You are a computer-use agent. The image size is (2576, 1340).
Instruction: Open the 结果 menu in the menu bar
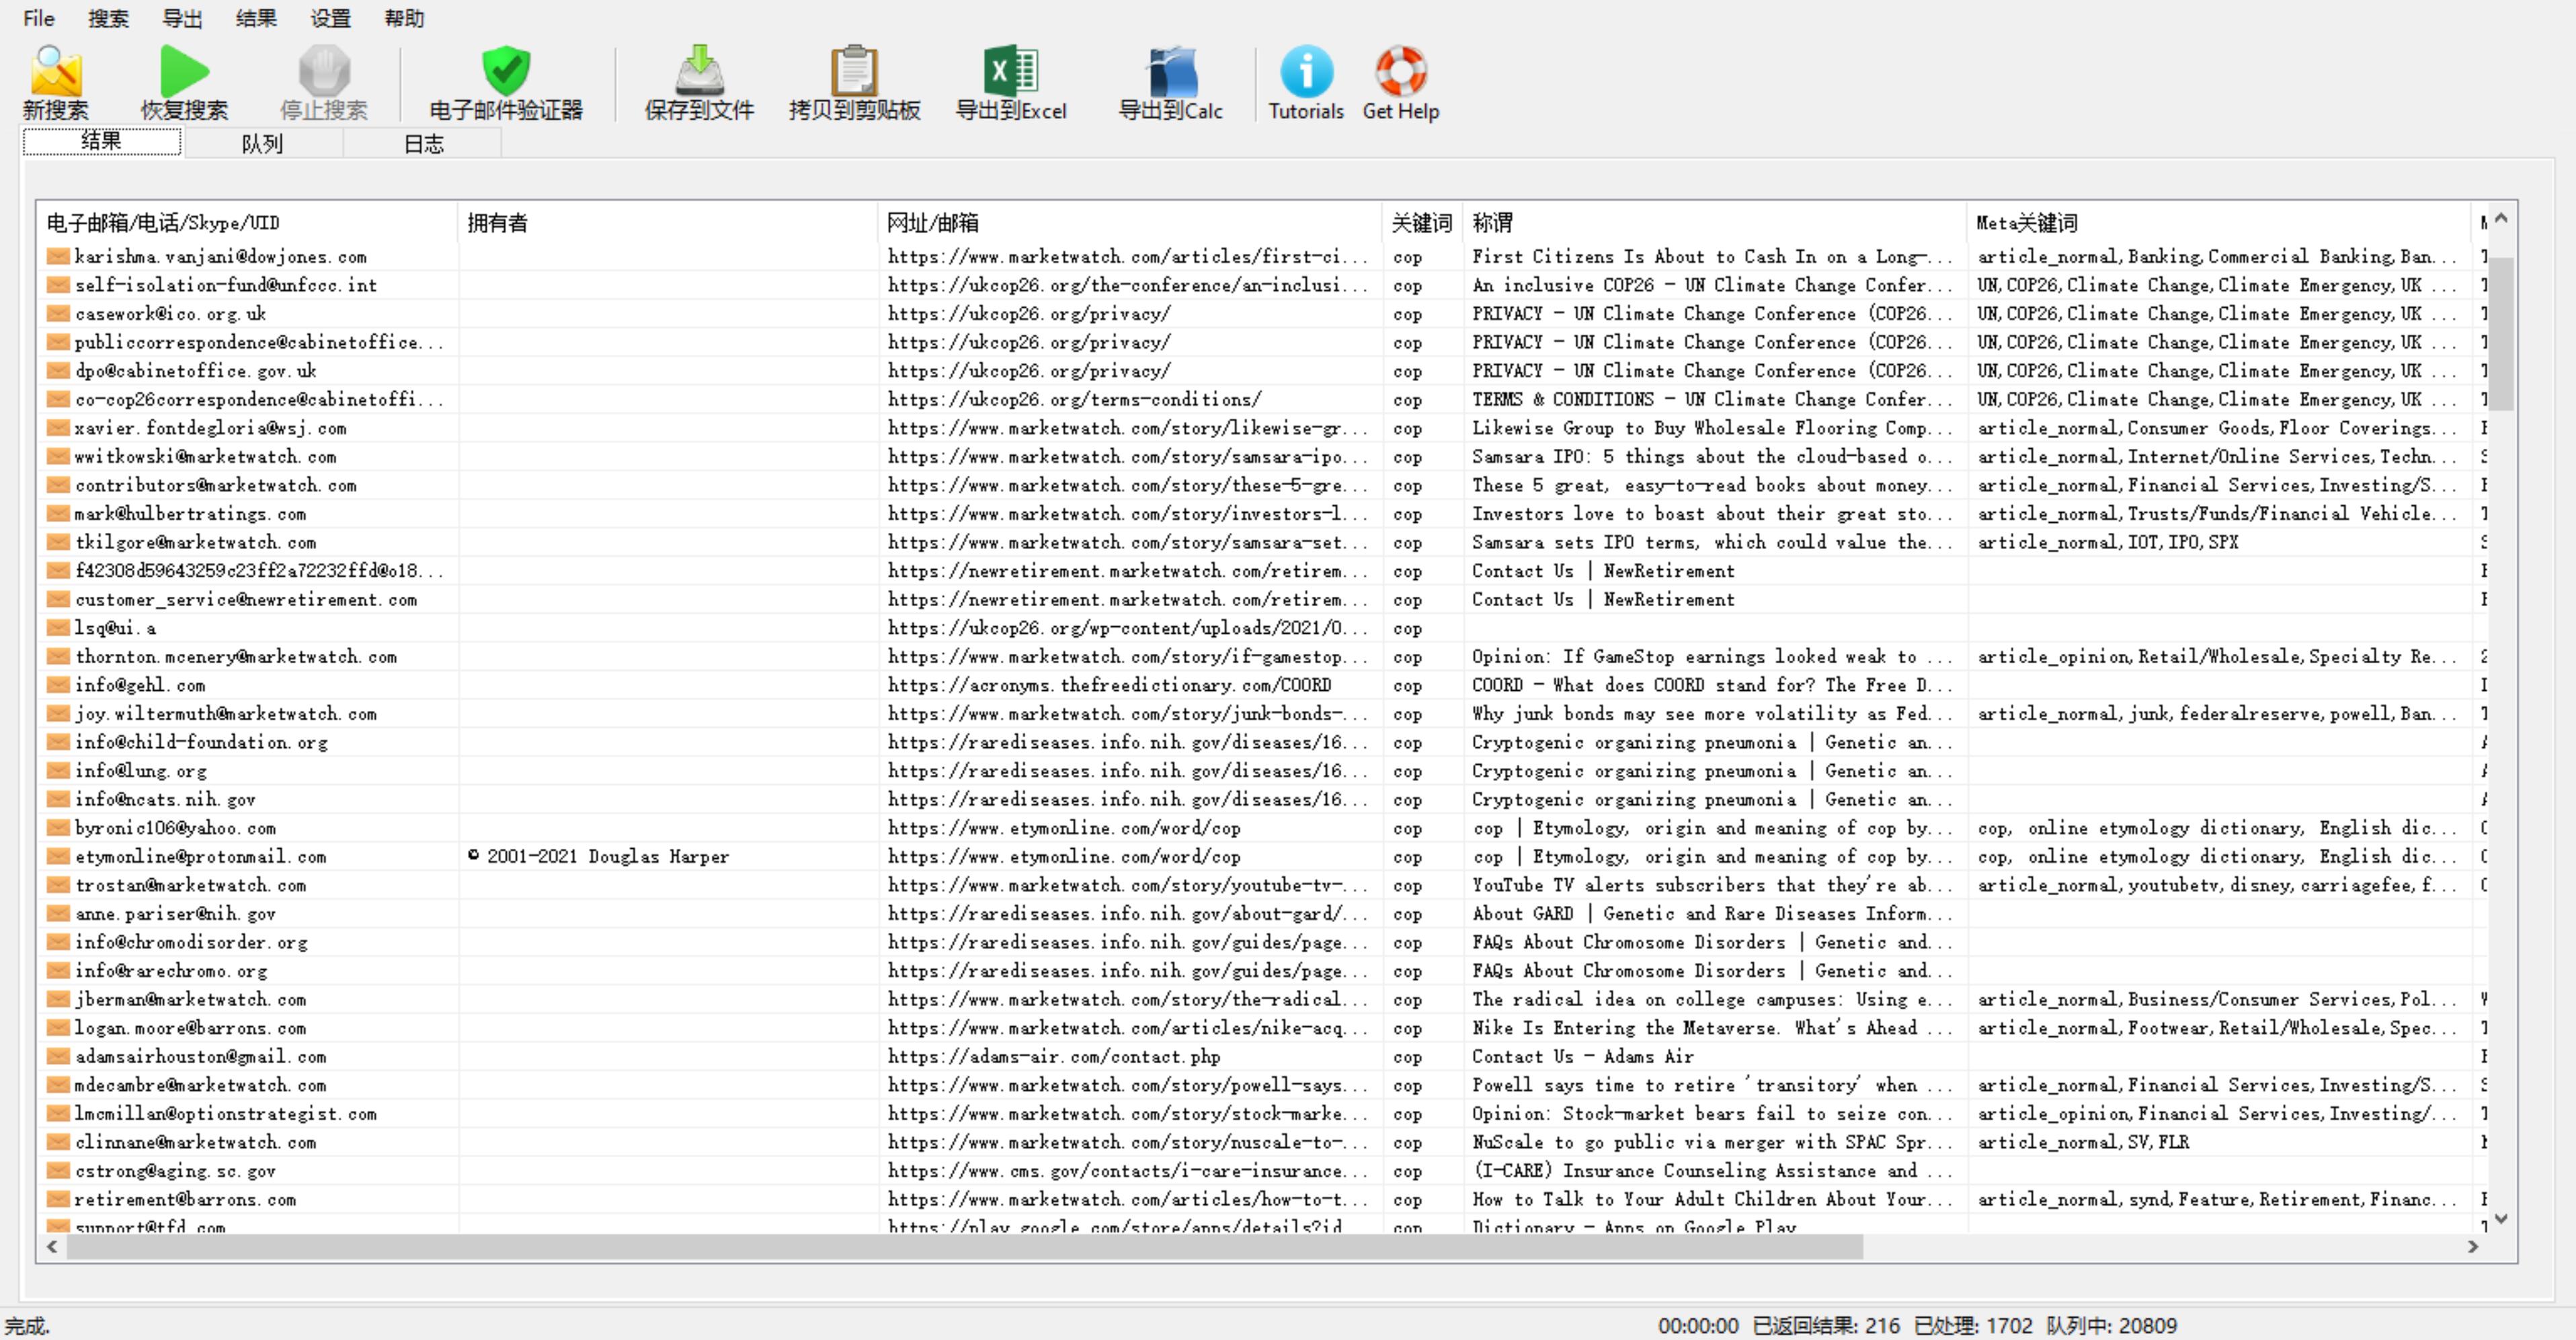(256, 18)
